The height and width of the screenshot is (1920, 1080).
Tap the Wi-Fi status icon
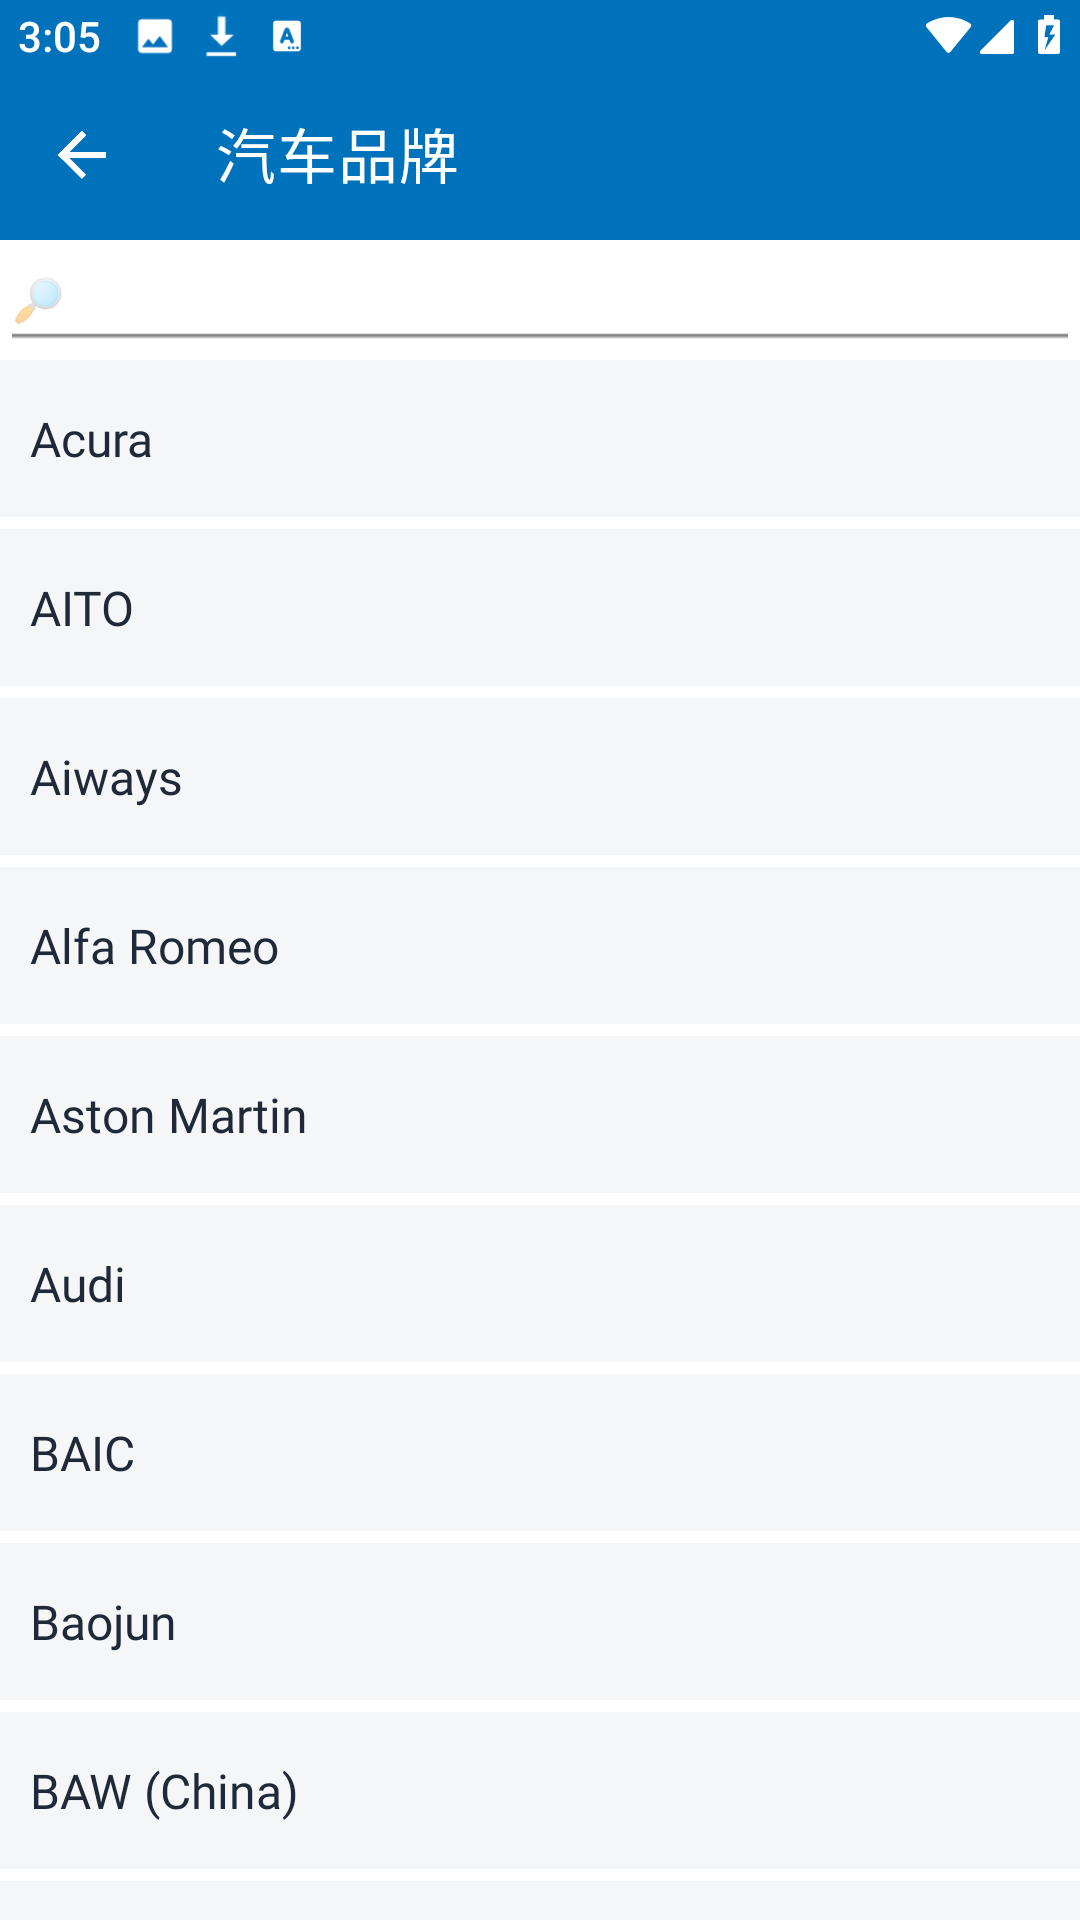pyautogui.click(x=946, y=37)
